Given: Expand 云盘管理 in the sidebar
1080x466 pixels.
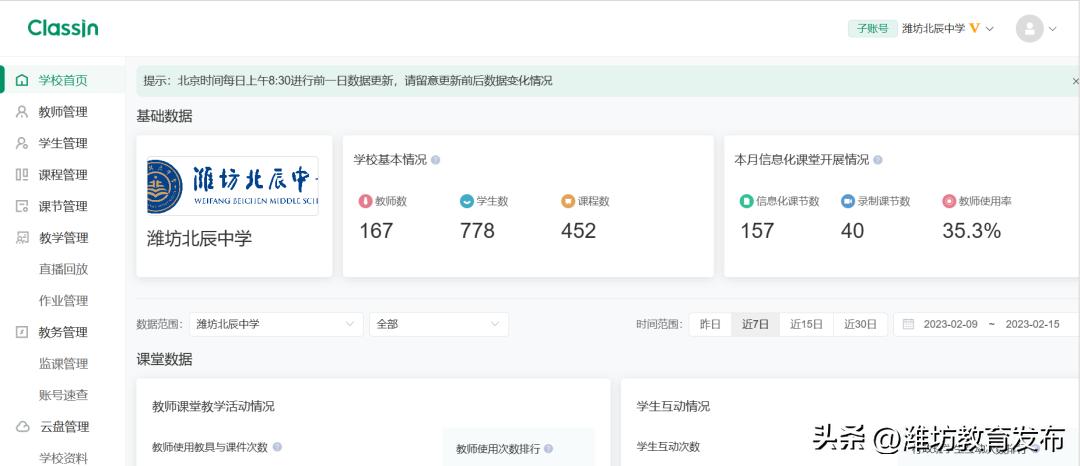Looking at the screenshot, I should tap(63, 427).
